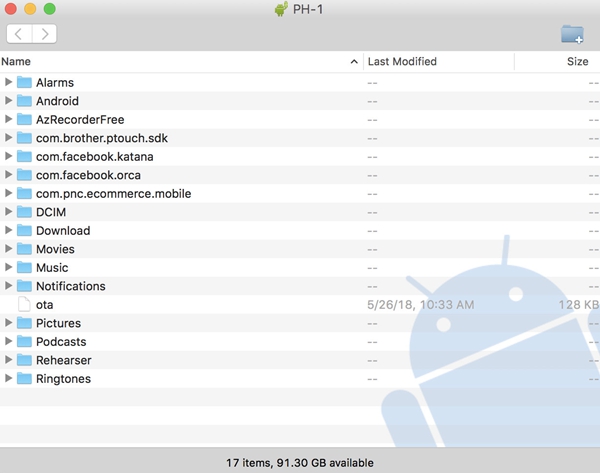Expand the Alarms folder triangle

pyautogui.click(x=8, y=82)
